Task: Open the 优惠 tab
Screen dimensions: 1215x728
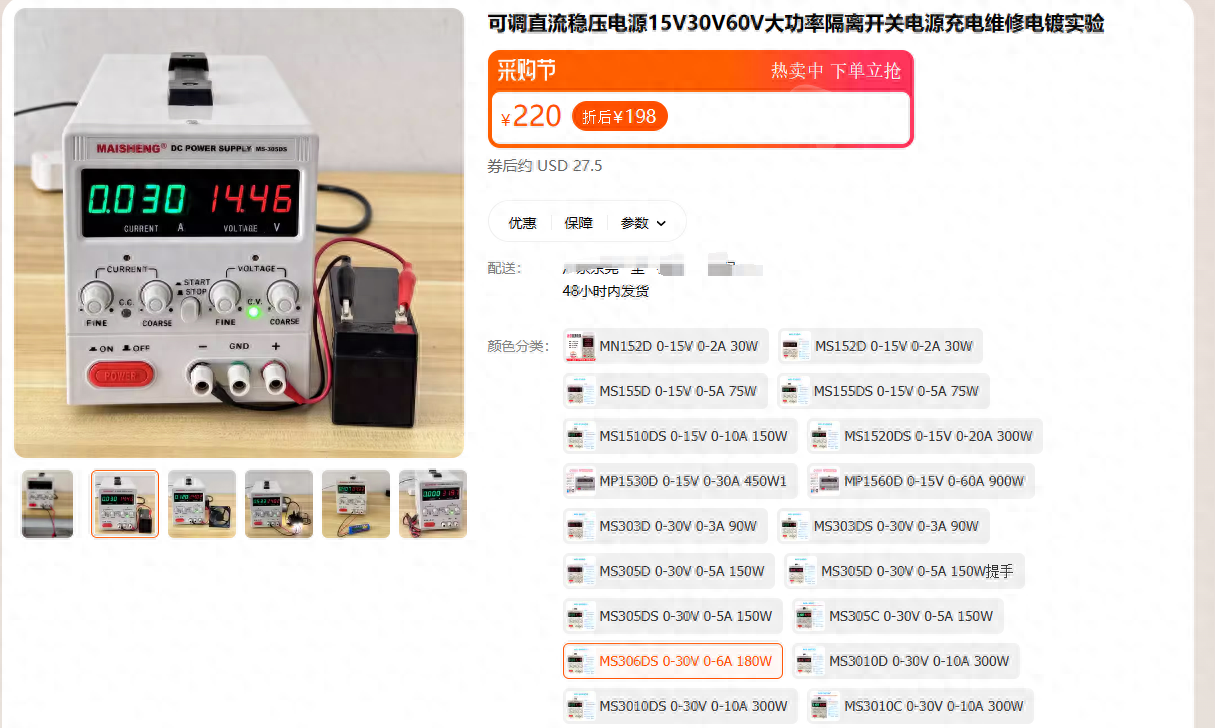Action: click(x=522, y=223)
